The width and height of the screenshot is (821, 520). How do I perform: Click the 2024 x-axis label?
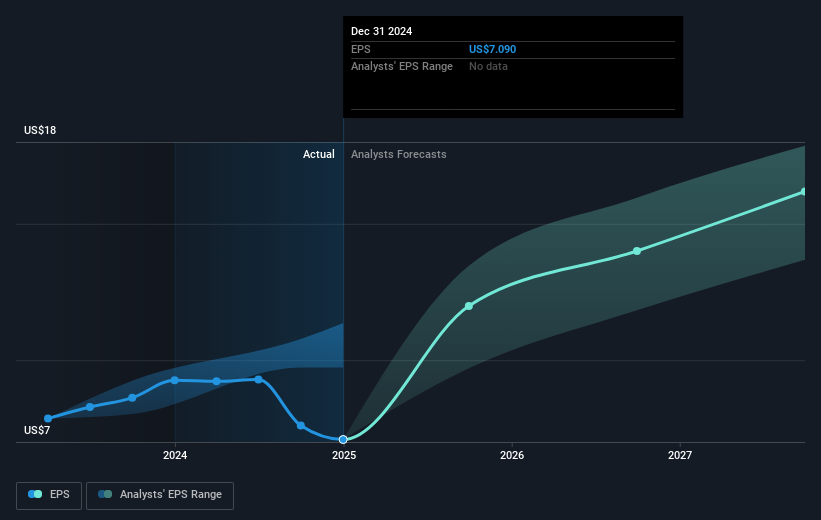pyautogui.click(x=175, y=456)
